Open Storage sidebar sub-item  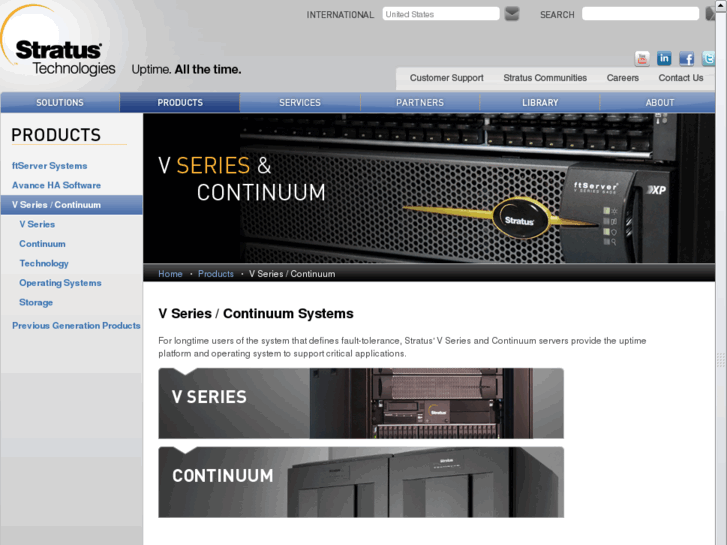coord(36,302)
